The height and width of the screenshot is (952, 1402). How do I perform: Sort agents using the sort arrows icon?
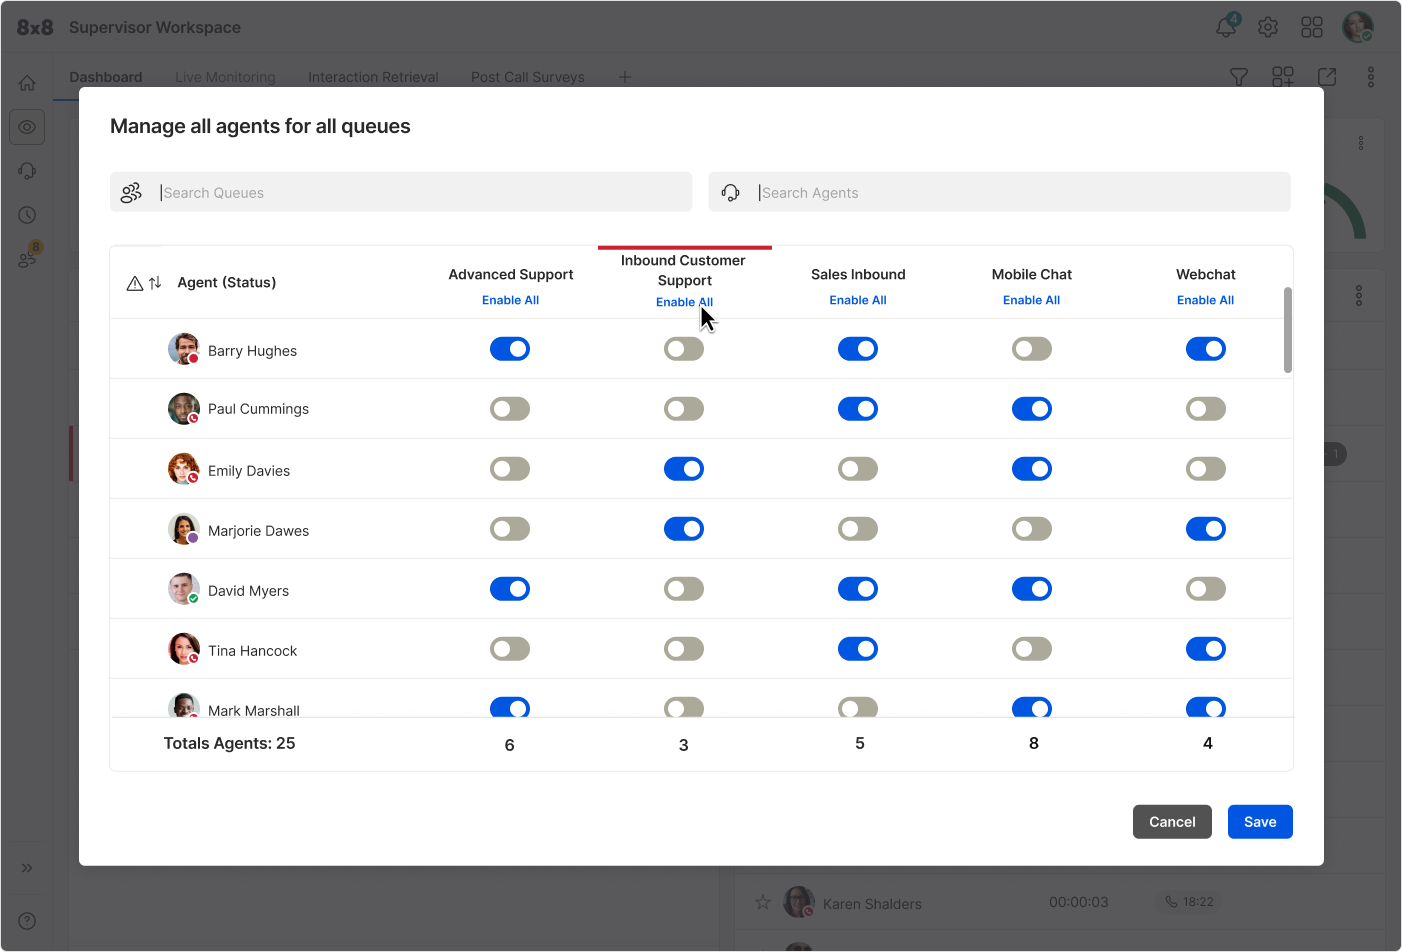[155, 283]
